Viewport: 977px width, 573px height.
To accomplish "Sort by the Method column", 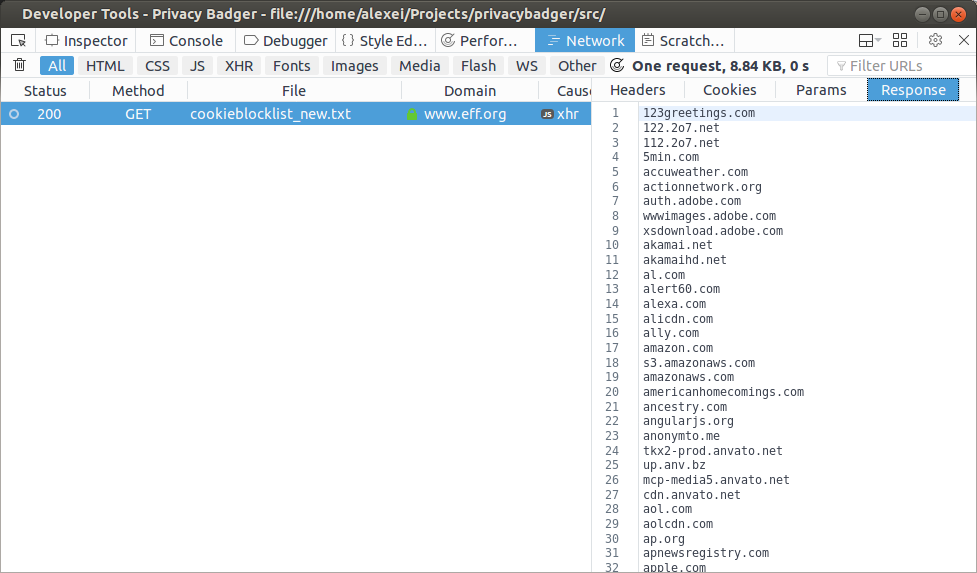I will click(138, 91).
